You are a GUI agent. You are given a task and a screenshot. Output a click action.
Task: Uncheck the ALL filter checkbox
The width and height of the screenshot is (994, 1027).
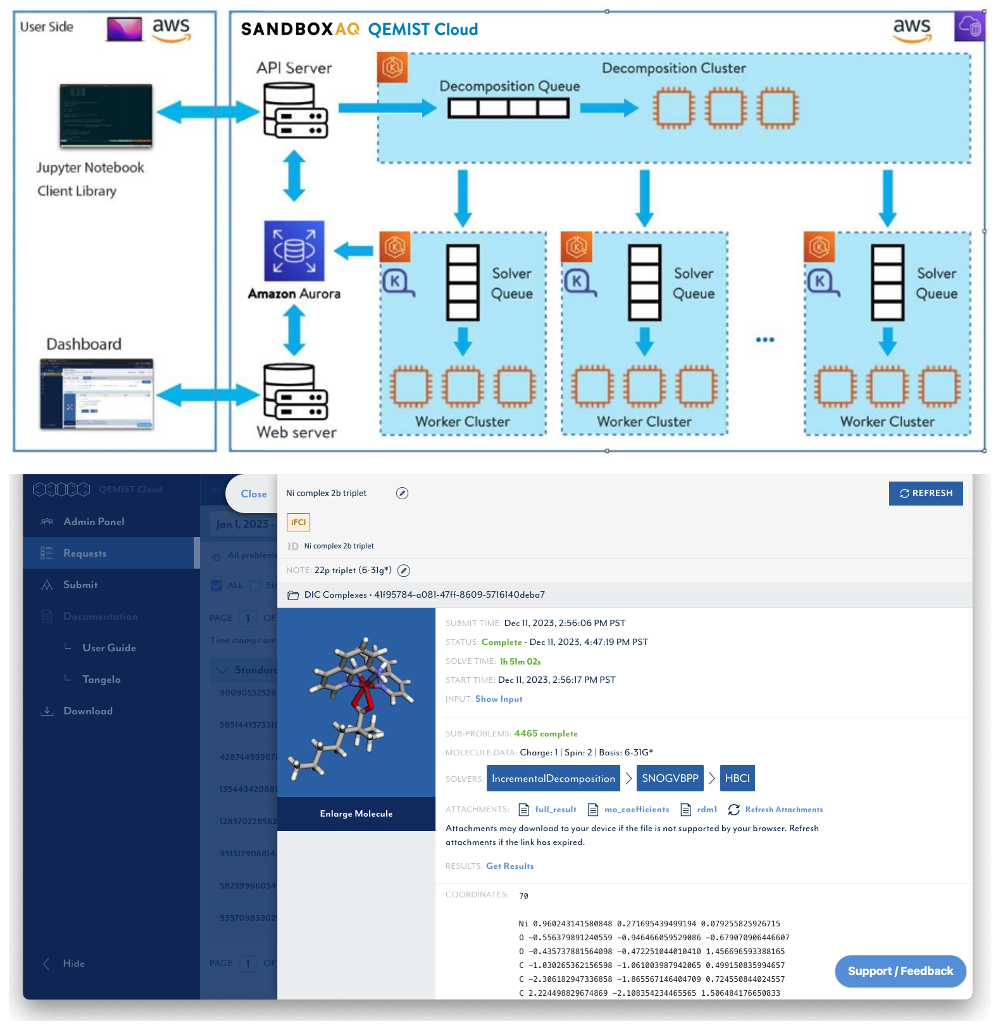216,585
